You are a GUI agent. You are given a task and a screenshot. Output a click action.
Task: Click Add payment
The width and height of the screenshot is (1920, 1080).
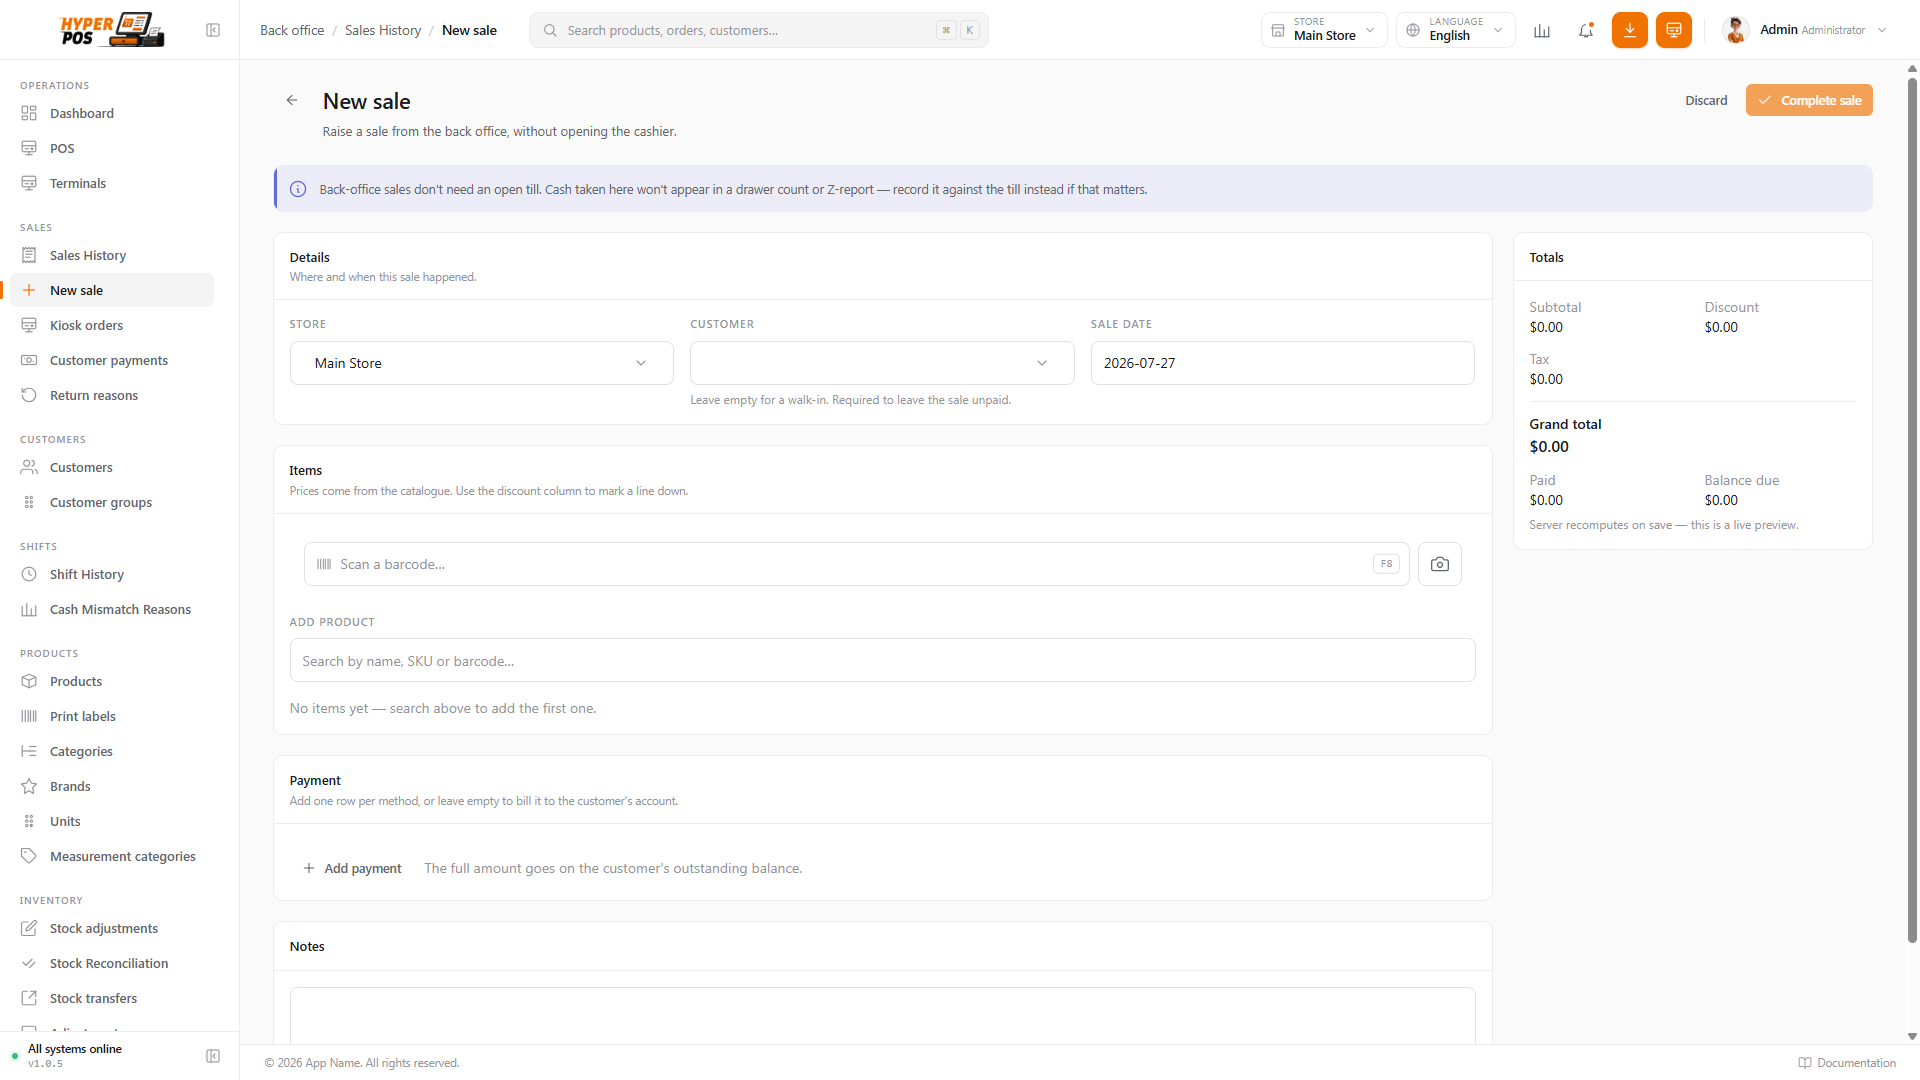pyautogui.click(x=352, y=868)
